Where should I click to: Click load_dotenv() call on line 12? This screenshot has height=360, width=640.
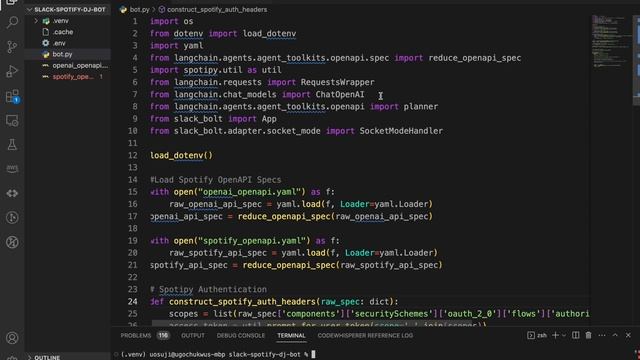pyautogui.click(x=181, y=155)
